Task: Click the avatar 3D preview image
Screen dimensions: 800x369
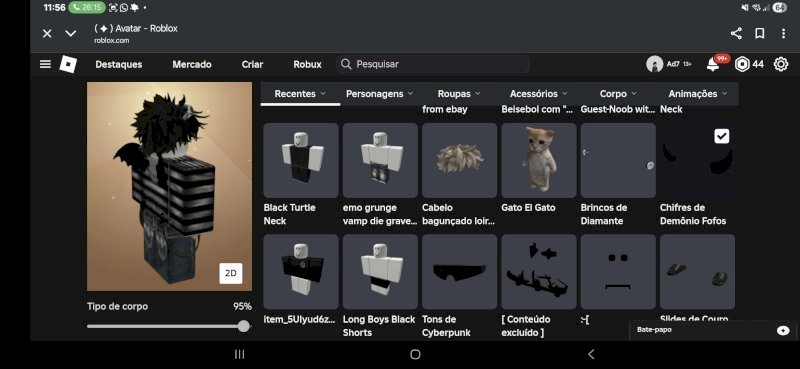Action: (169, 186)
